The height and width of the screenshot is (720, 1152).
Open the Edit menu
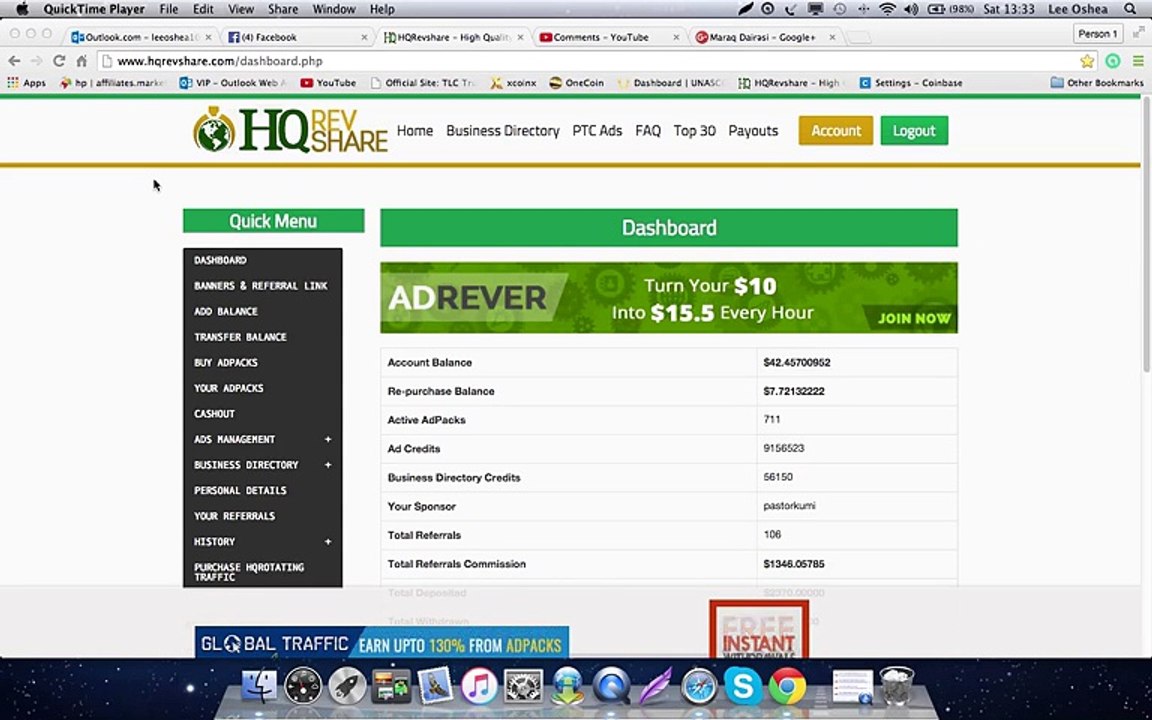tap(203, 9)
